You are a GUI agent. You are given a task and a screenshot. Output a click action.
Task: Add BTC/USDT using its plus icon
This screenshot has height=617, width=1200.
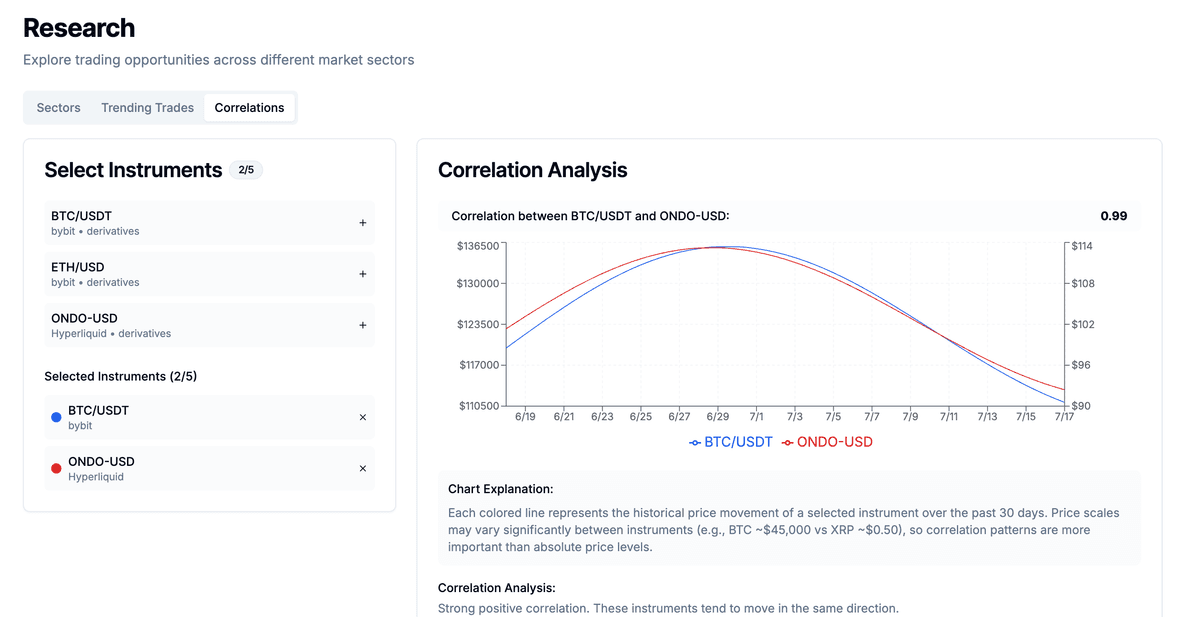point(363,222)
